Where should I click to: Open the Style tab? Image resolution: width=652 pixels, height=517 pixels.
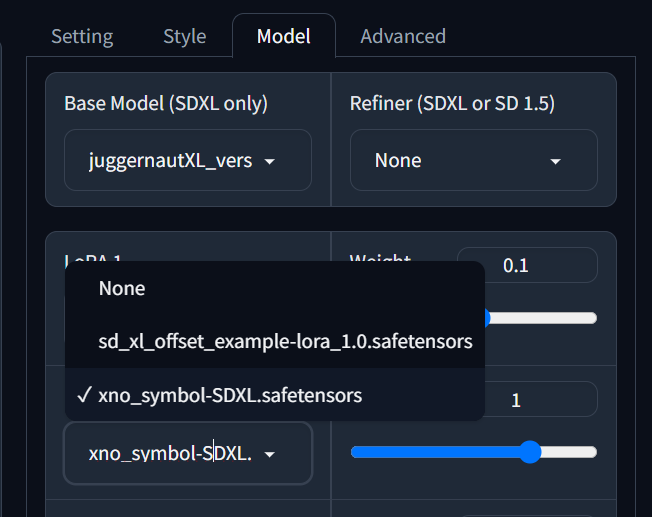(184, 37)
